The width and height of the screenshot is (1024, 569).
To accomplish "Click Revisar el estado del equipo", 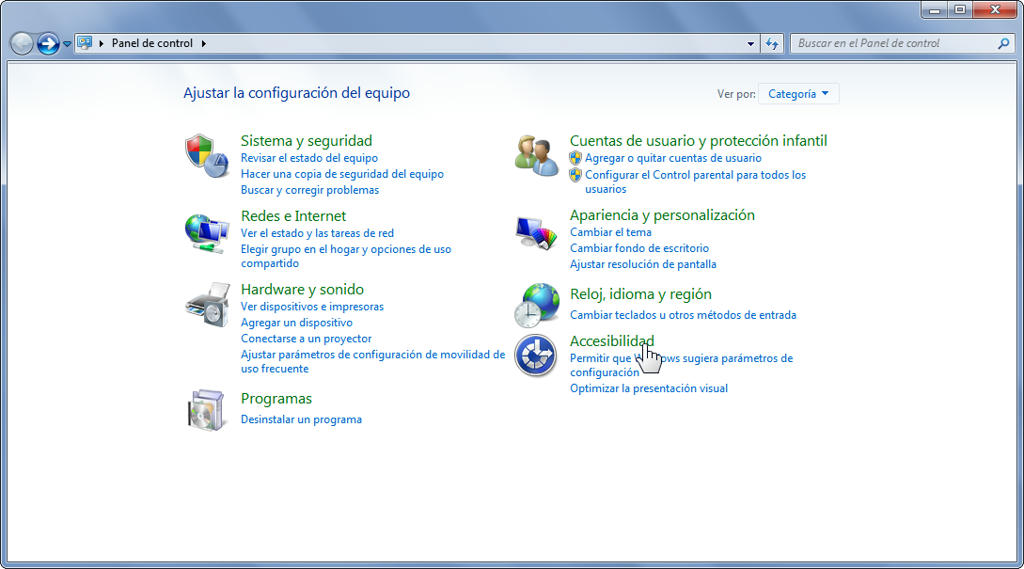I will tap(309, 158).
